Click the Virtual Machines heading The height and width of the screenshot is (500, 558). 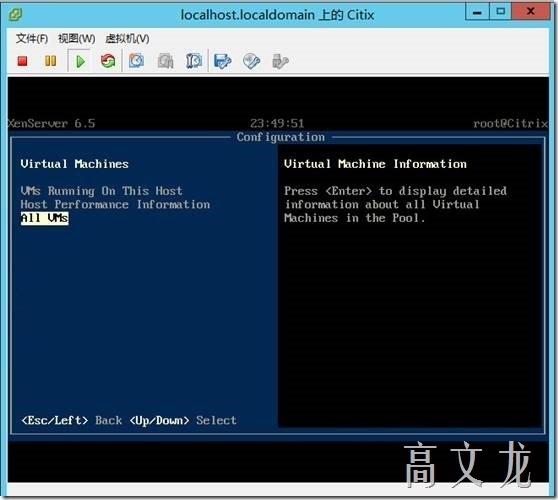click(x=74, y=164)
